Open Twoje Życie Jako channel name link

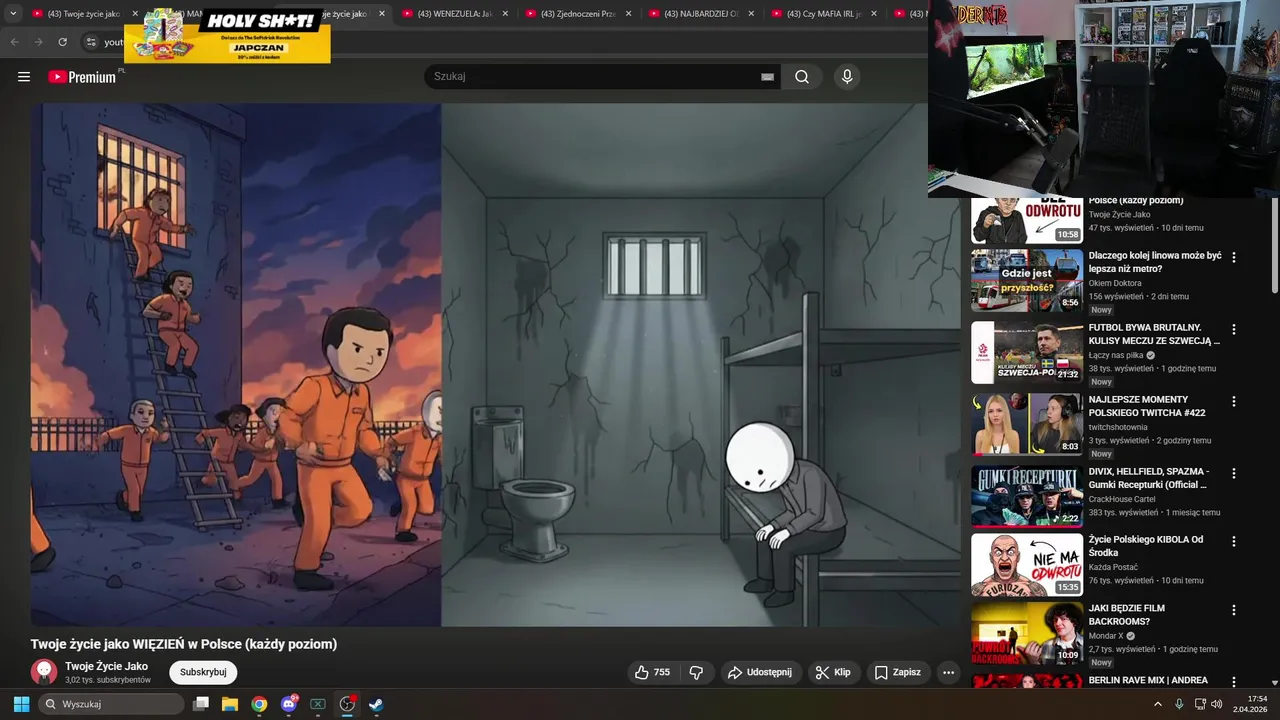(x=106, y=666)
